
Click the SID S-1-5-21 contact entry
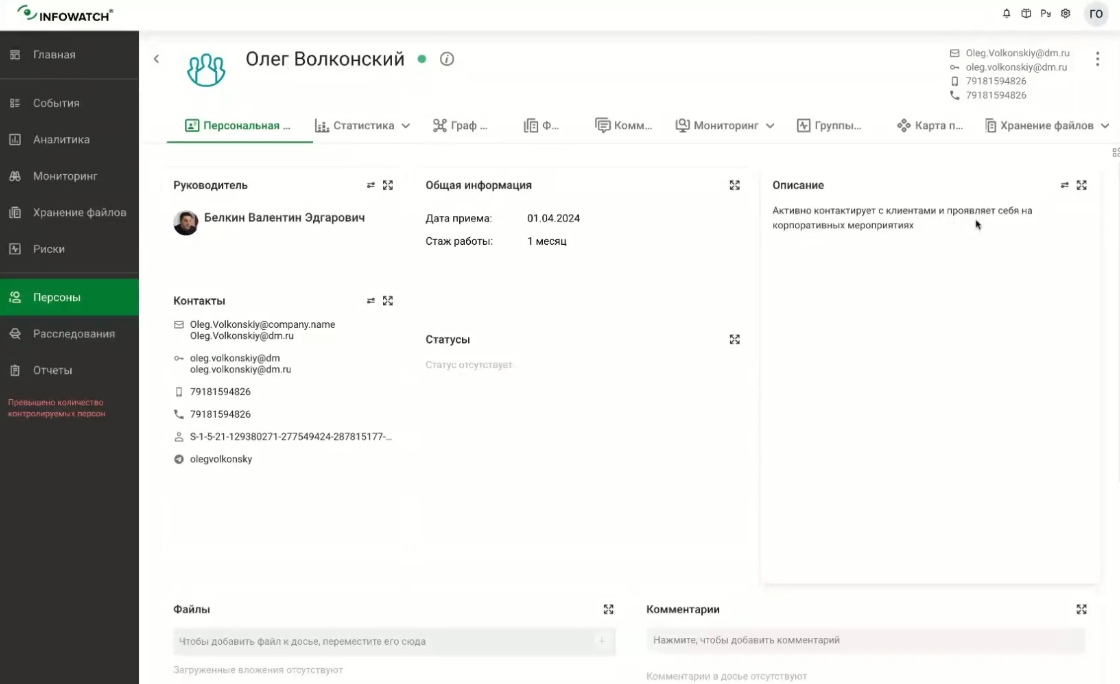291,436
